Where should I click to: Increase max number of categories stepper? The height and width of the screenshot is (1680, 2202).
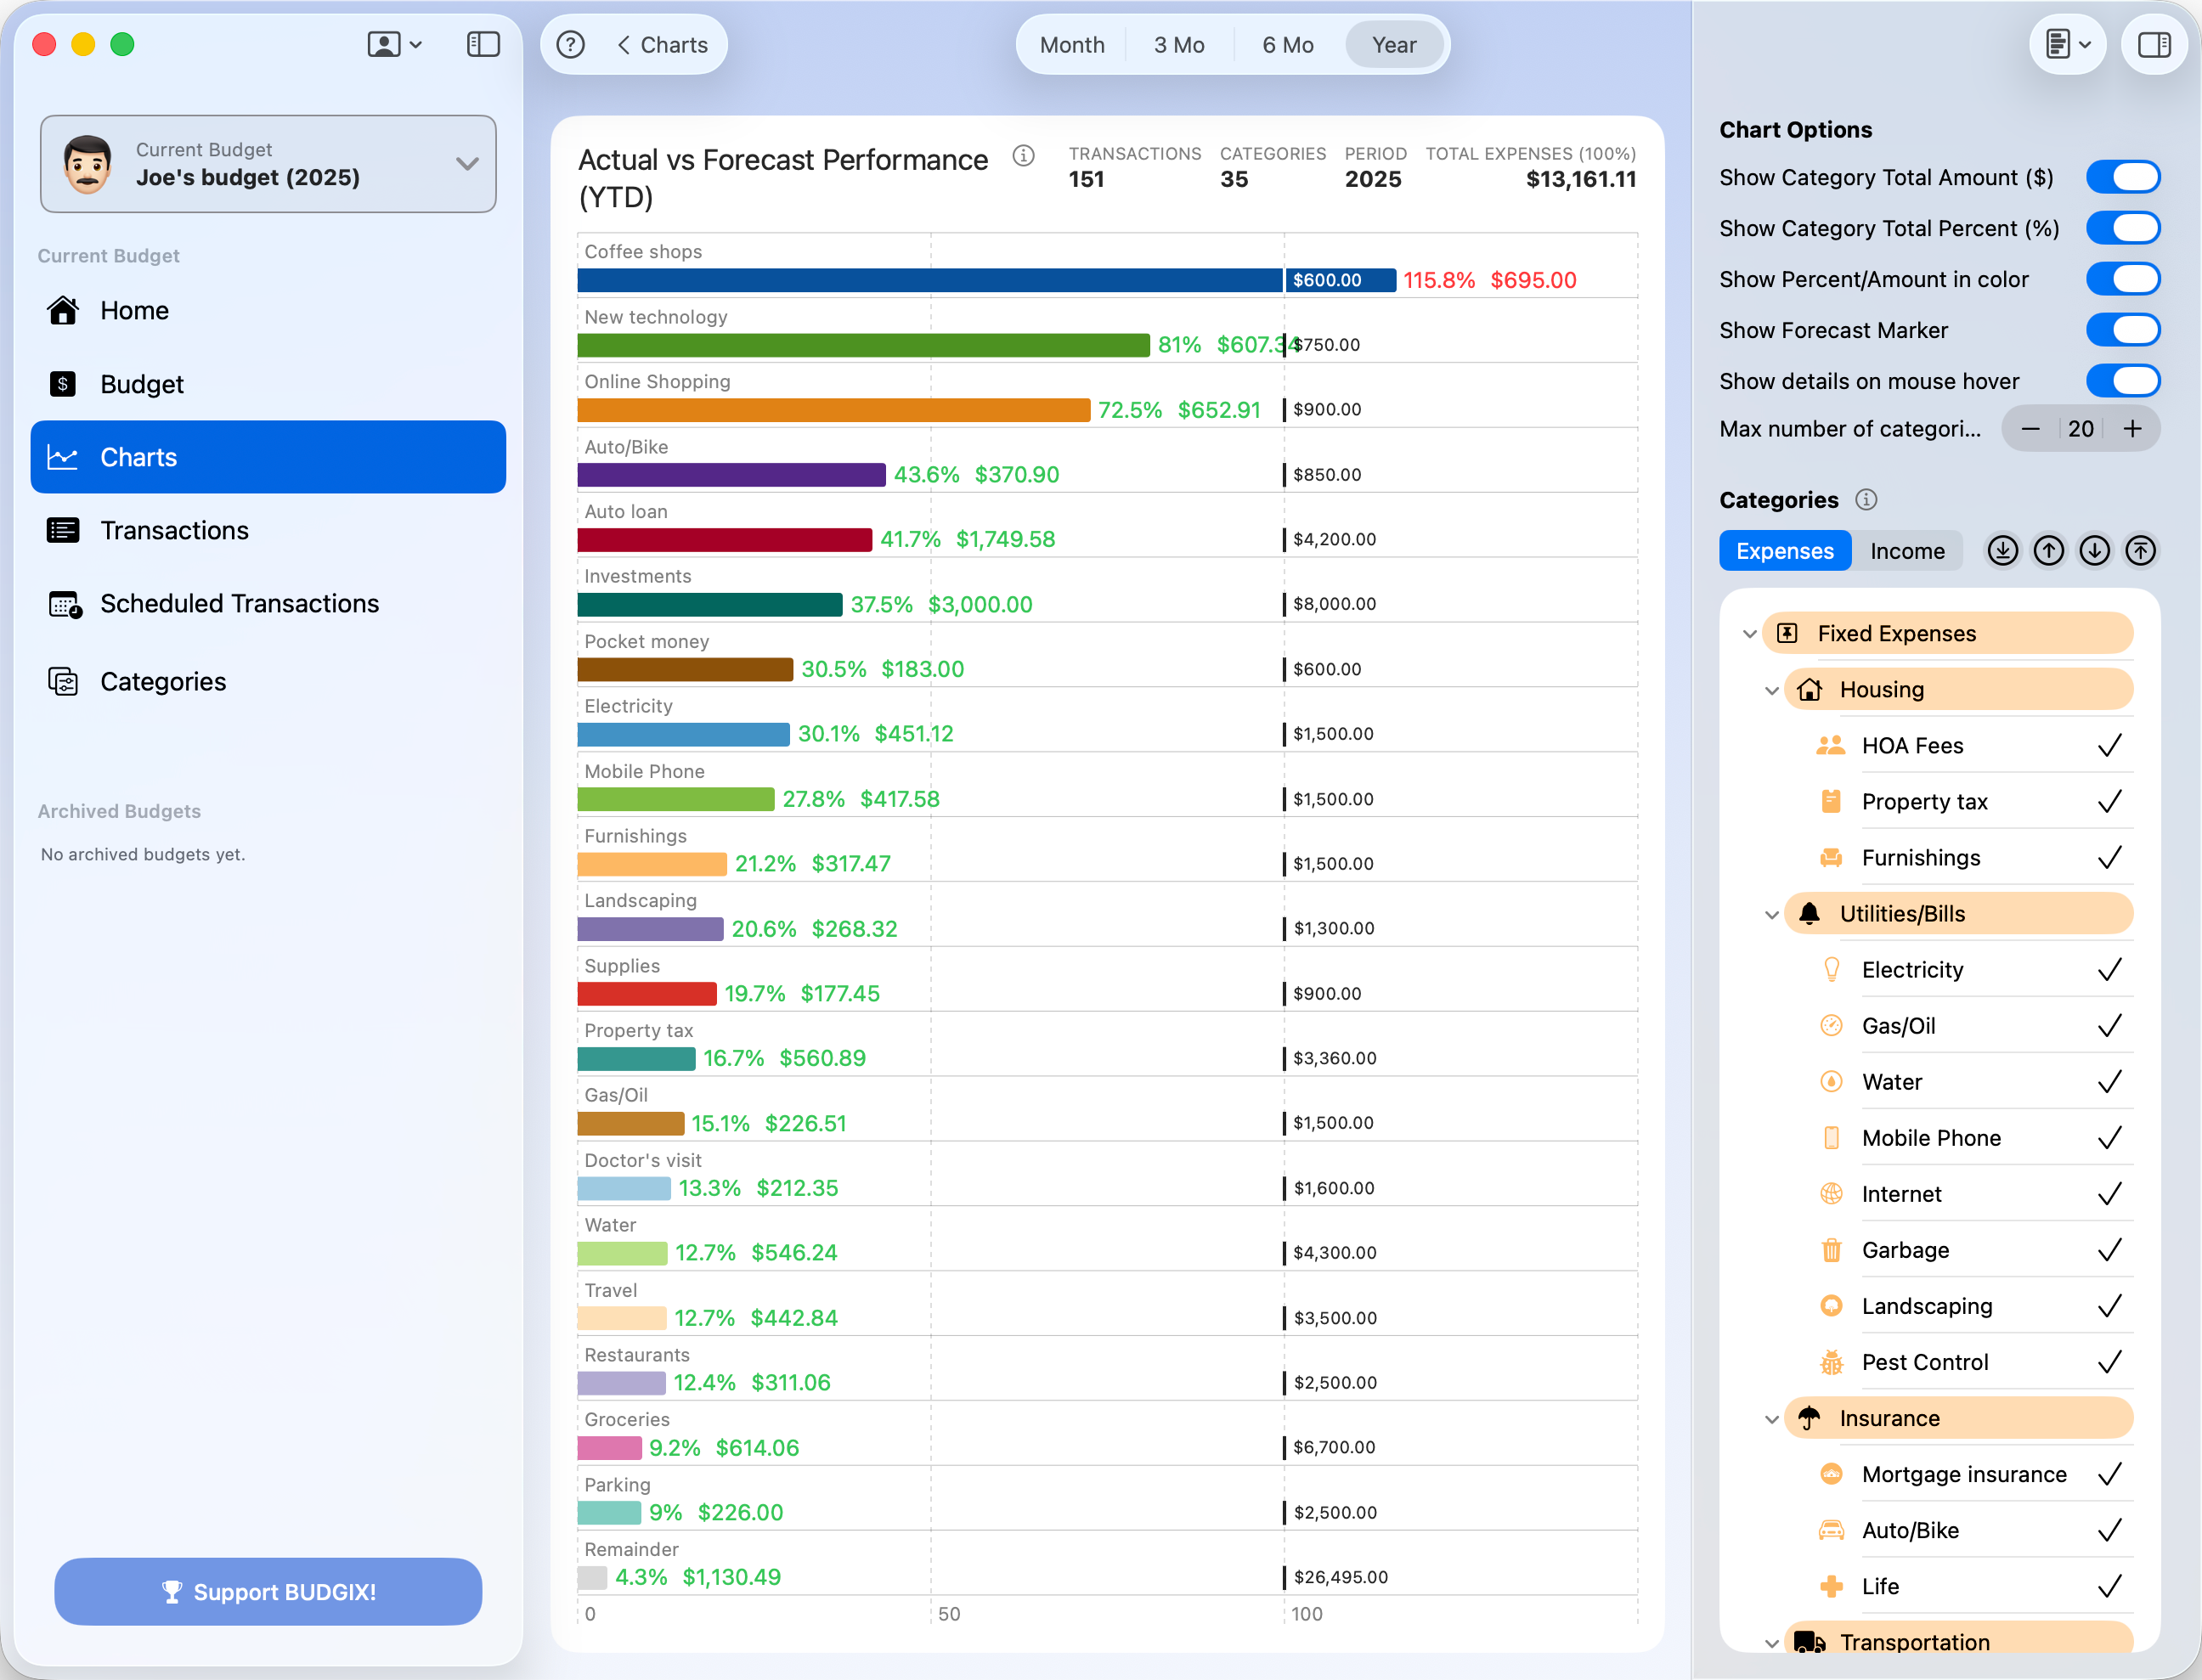pyautogui.click(x=2132, y=429)
